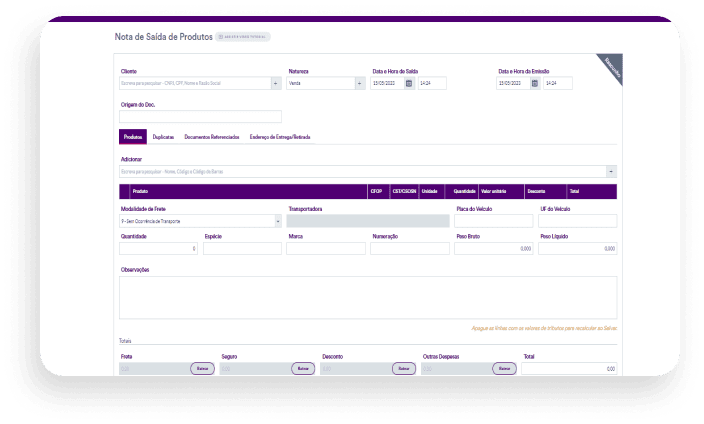Click the Ratear button for Frete
The image size is (704, 424).
[202, 369]
